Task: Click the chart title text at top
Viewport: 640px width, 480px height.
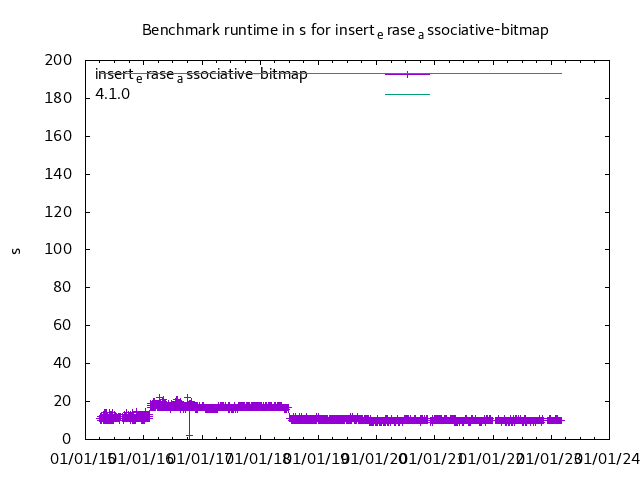Action: pos(345,30)
